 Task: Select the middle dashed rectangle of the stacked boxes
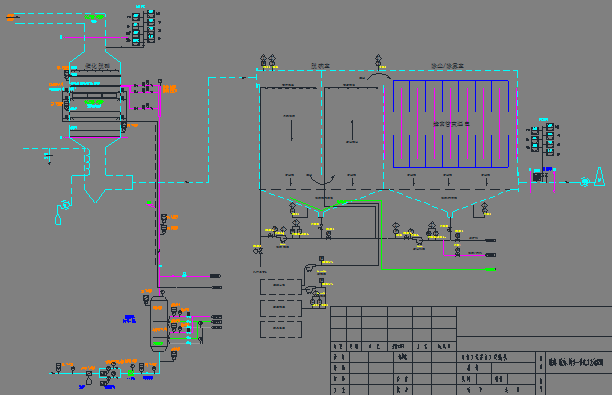coord(281,308)
